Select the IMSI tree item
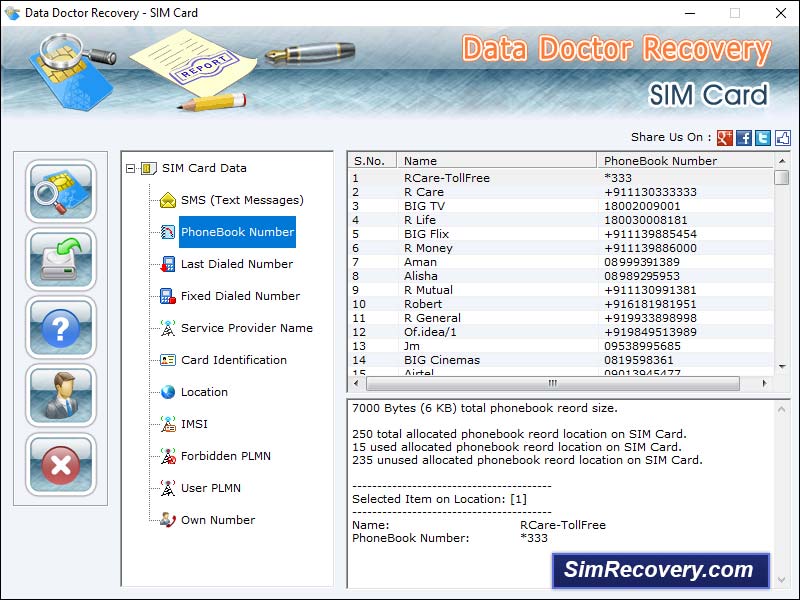The image size is (800, 600). pos(194,424)
